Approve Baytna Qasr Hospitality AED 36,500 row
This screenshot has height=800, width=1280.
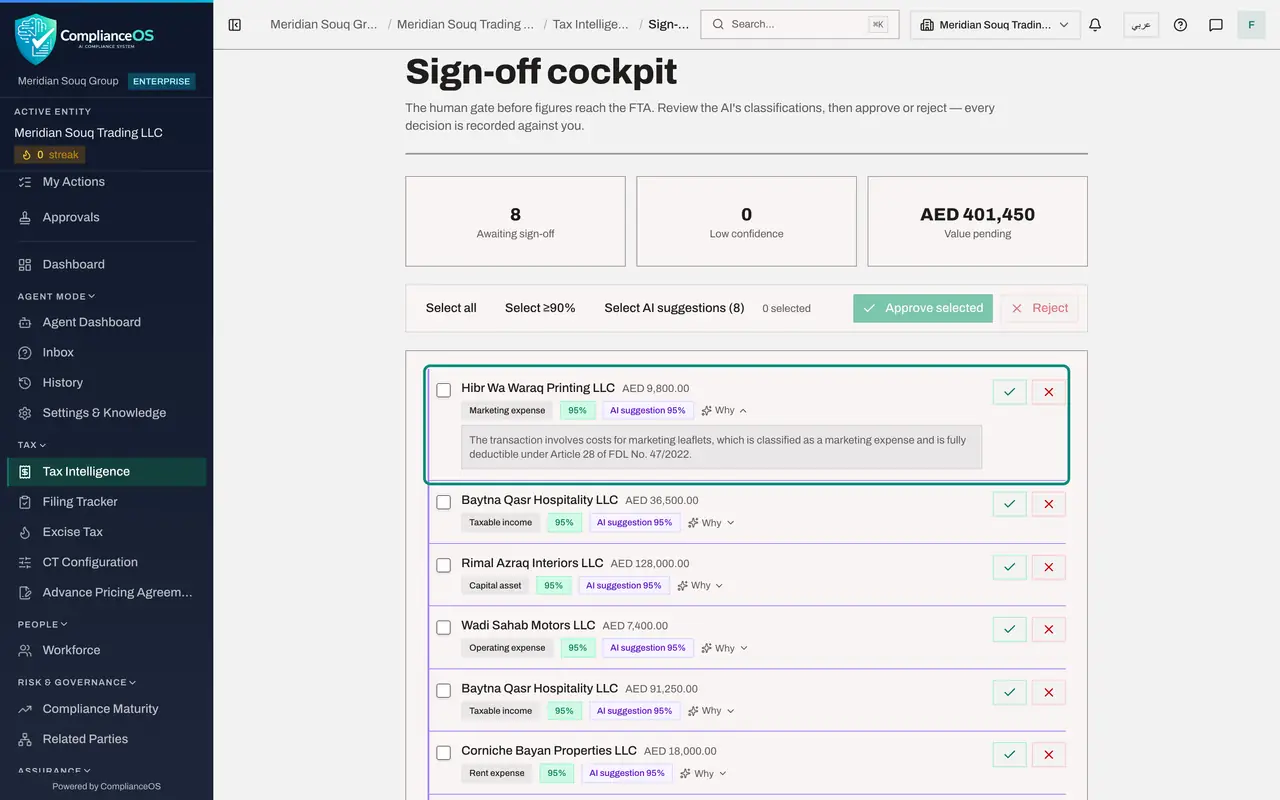1010,504
